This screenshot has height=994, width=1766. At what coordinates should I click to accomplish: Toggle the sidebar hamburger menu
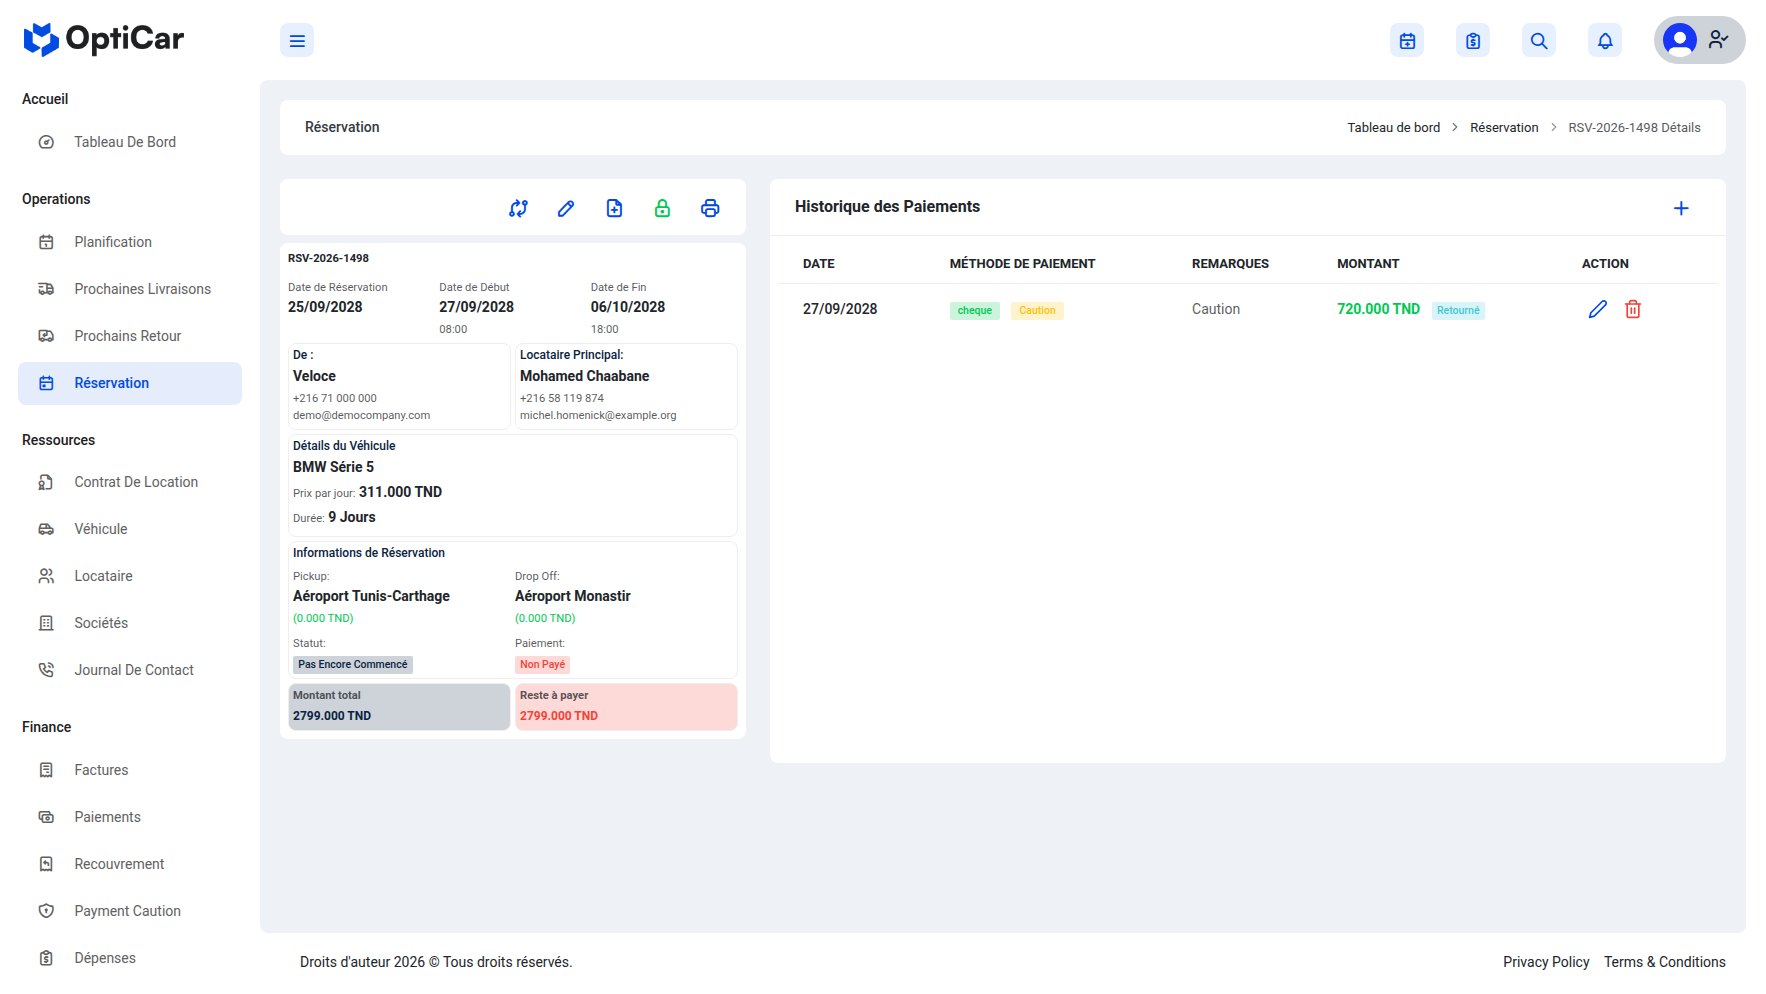[x=297, y=41]
